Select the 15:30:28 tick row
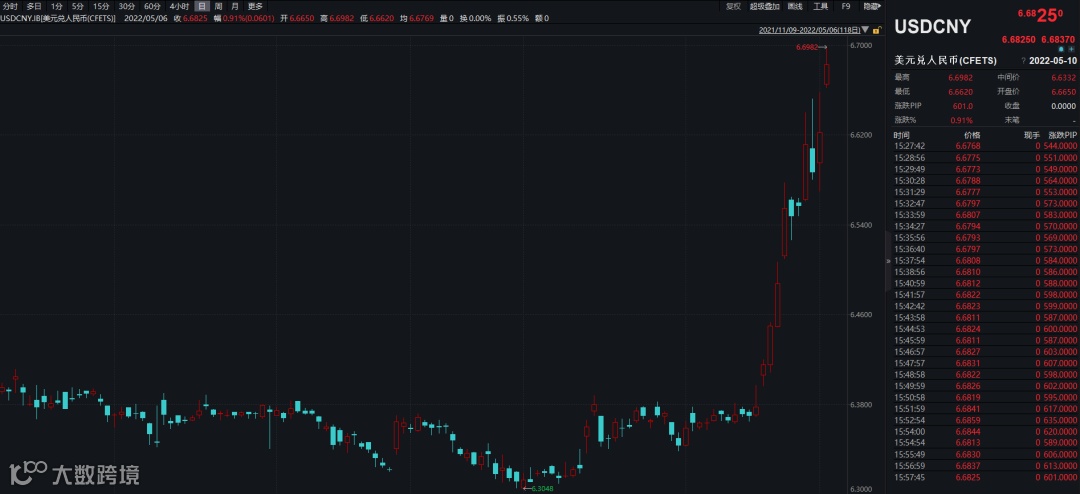 (986, 181)
